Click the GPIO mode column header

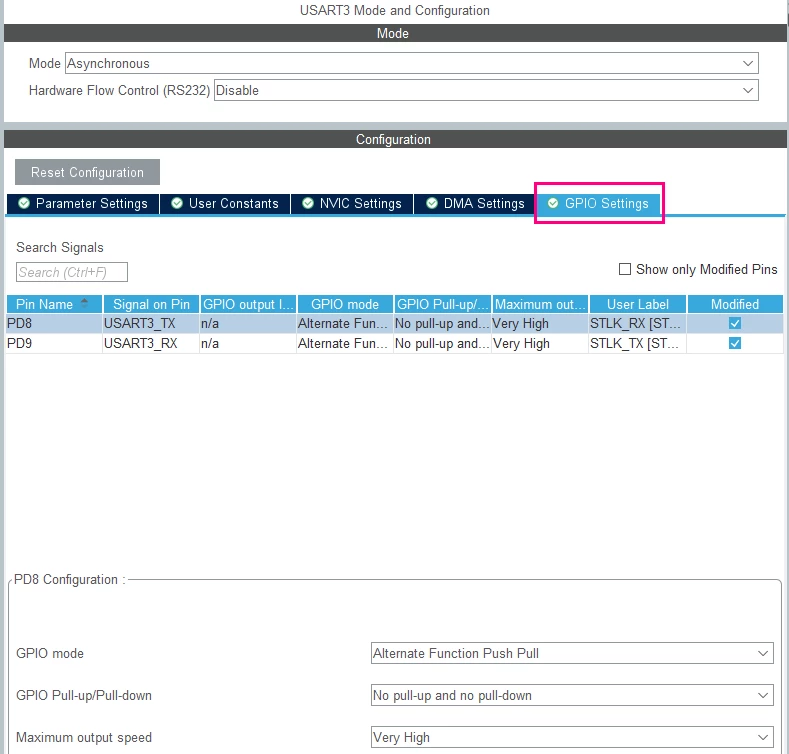point(345,305)
